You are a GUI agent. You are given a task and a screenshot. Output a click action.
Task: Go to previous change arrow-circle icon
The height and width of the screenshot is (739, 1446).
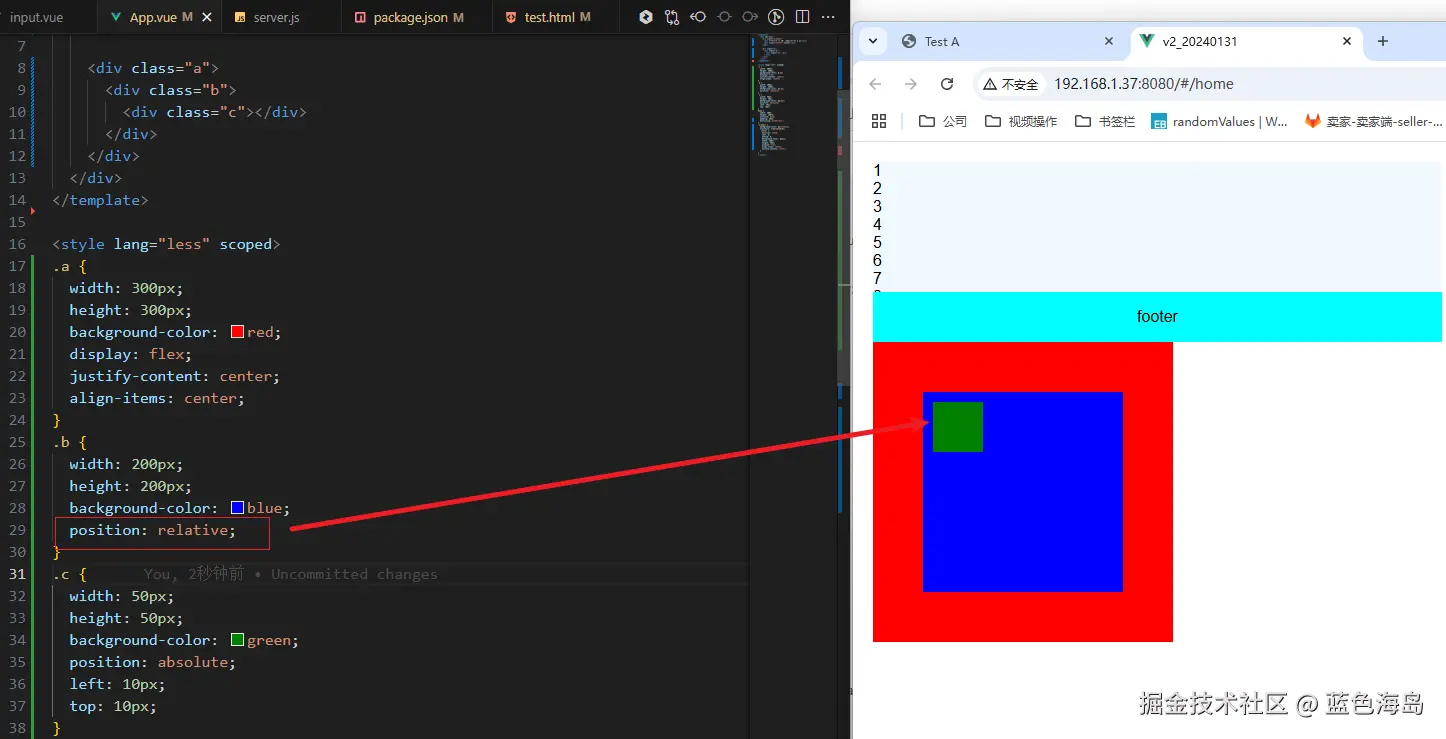(x=698, y=18)
